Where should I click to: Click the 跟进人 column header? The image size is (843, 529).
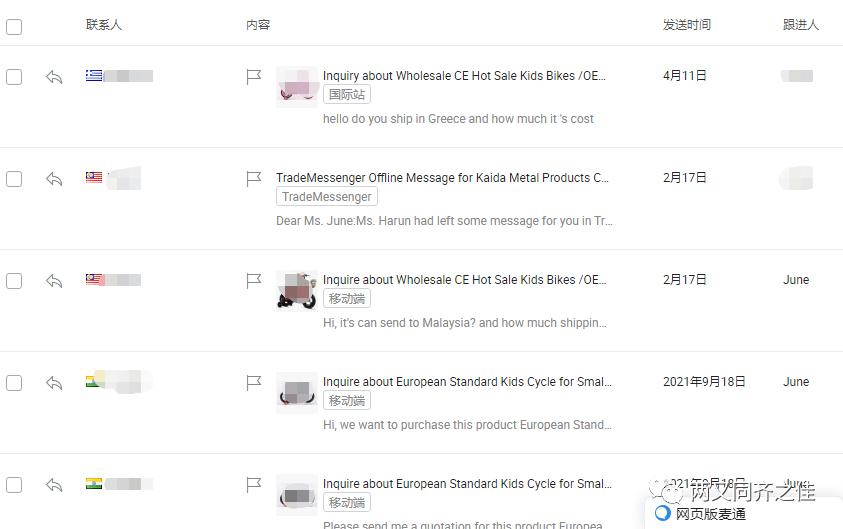800,25
